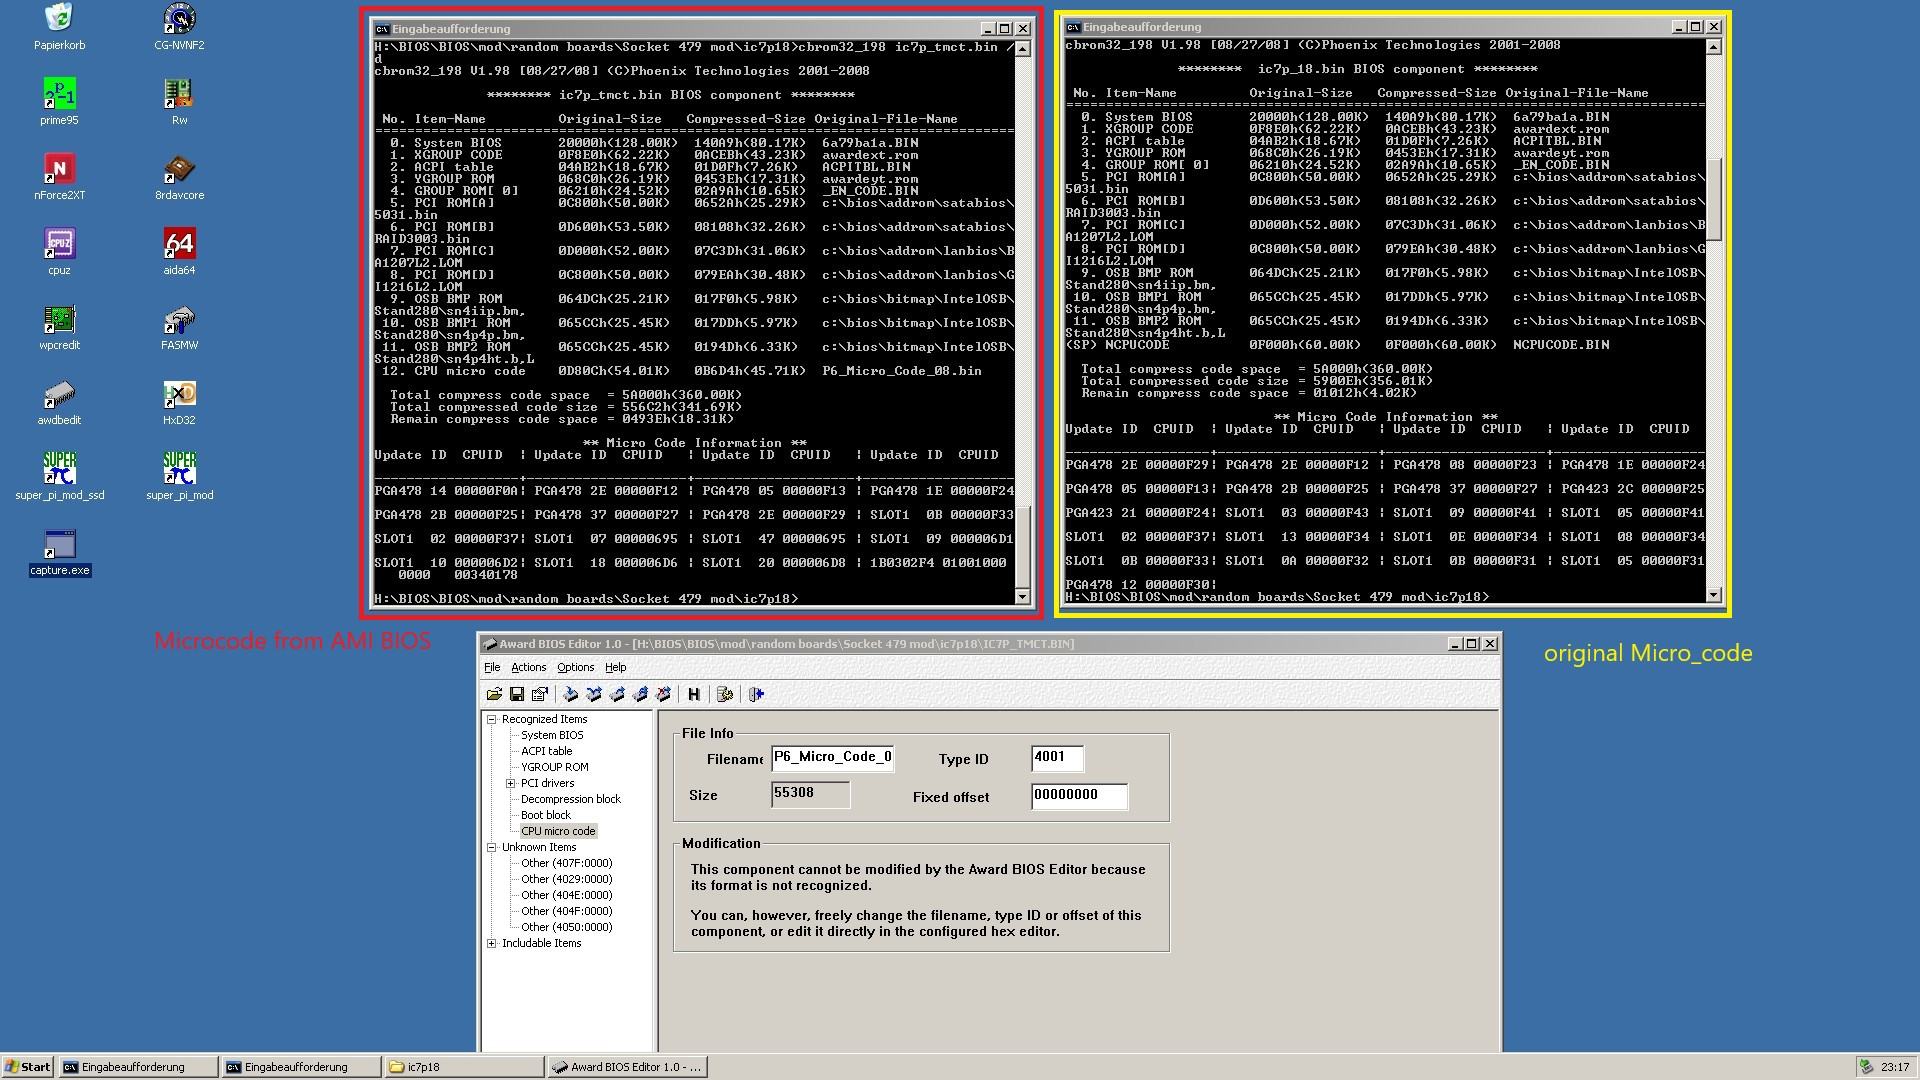
Task: Switch to Award BIOS Editor taskbar button
Action: point(627,1067)
